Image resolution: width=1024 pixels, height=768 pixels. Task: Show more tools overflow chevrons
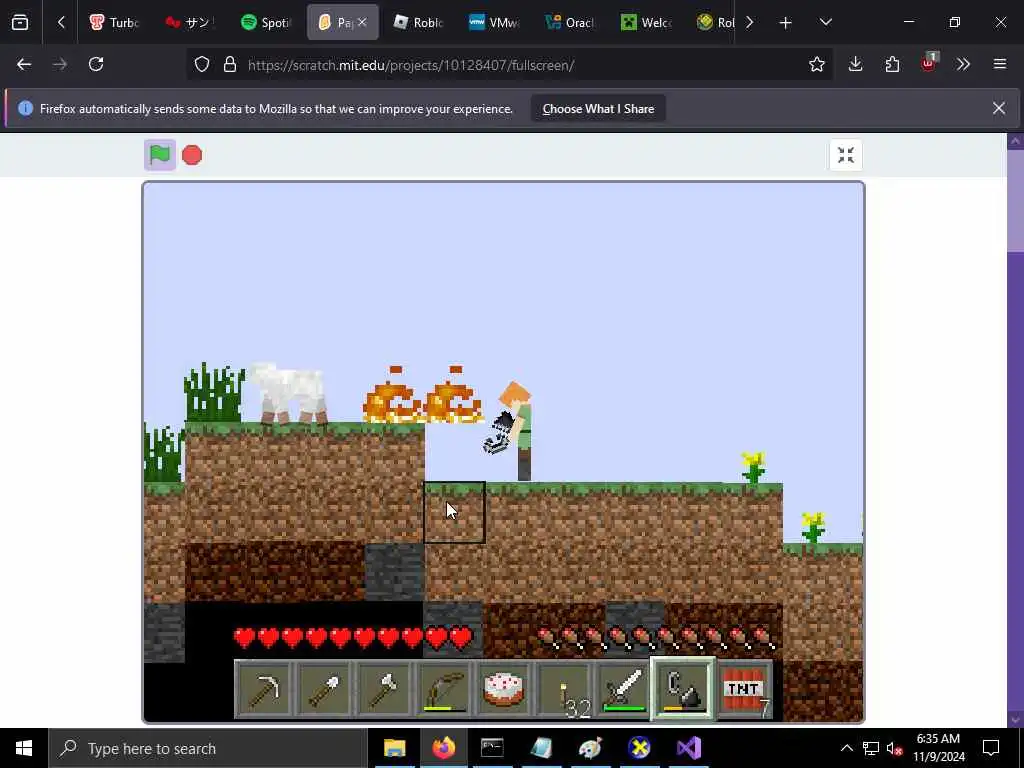pyautogui.click(x=963, y=64)
